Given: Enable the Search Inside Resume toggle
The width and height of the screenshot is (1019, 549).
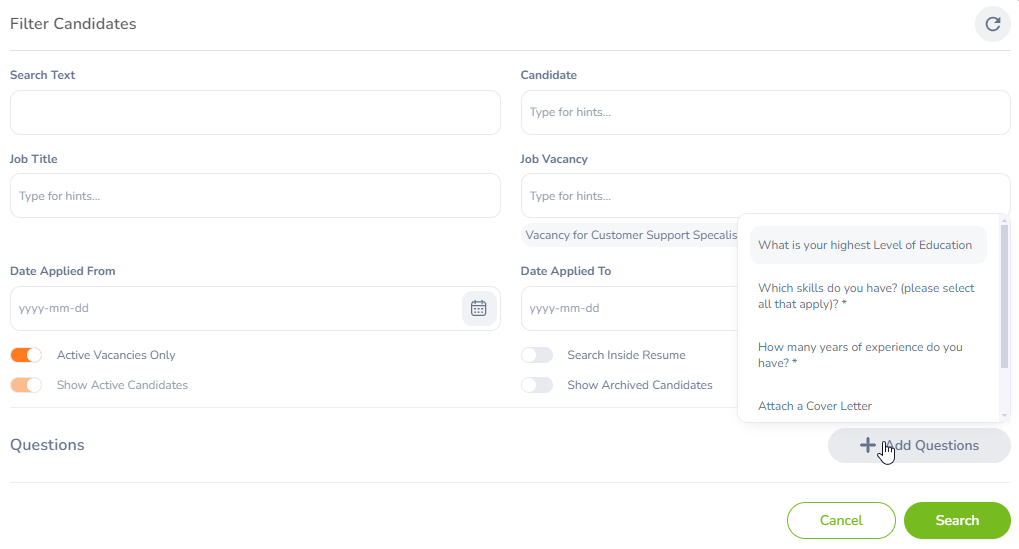Looking at the screenshot, I should 537,355.
